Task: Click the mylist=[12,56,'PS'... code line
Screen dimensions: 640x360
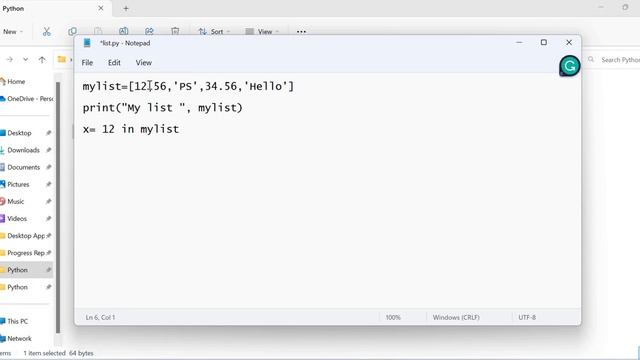Action: 188,87
